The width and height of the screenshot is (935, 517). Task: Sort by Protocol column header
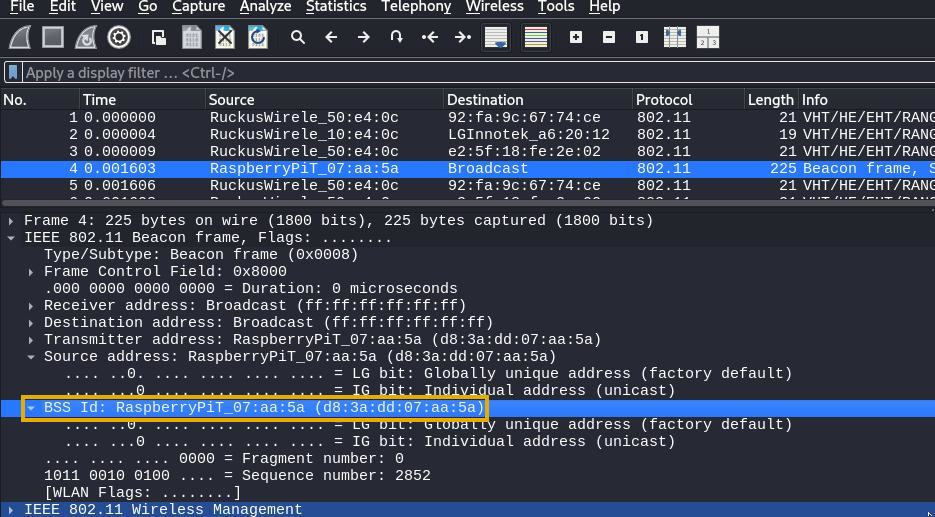(689, 100)
